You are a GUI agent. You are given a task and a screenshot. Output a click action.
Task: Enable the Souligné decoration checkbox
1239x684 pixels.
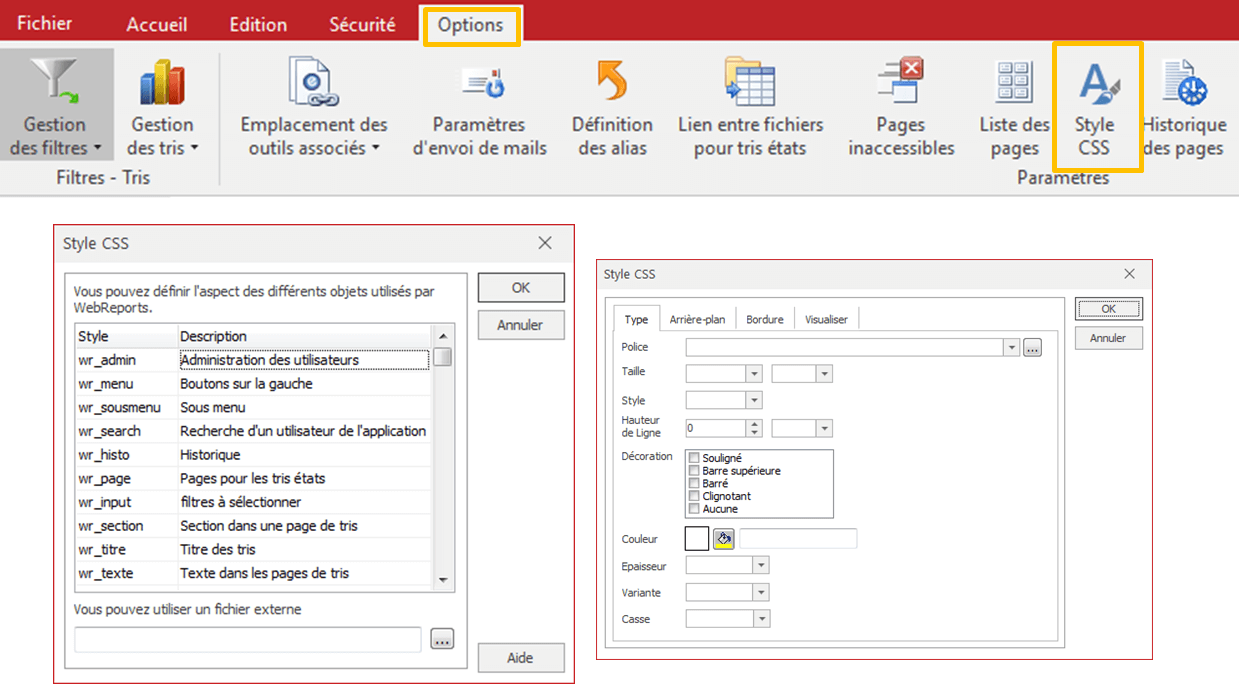click(x=695, y=458)
